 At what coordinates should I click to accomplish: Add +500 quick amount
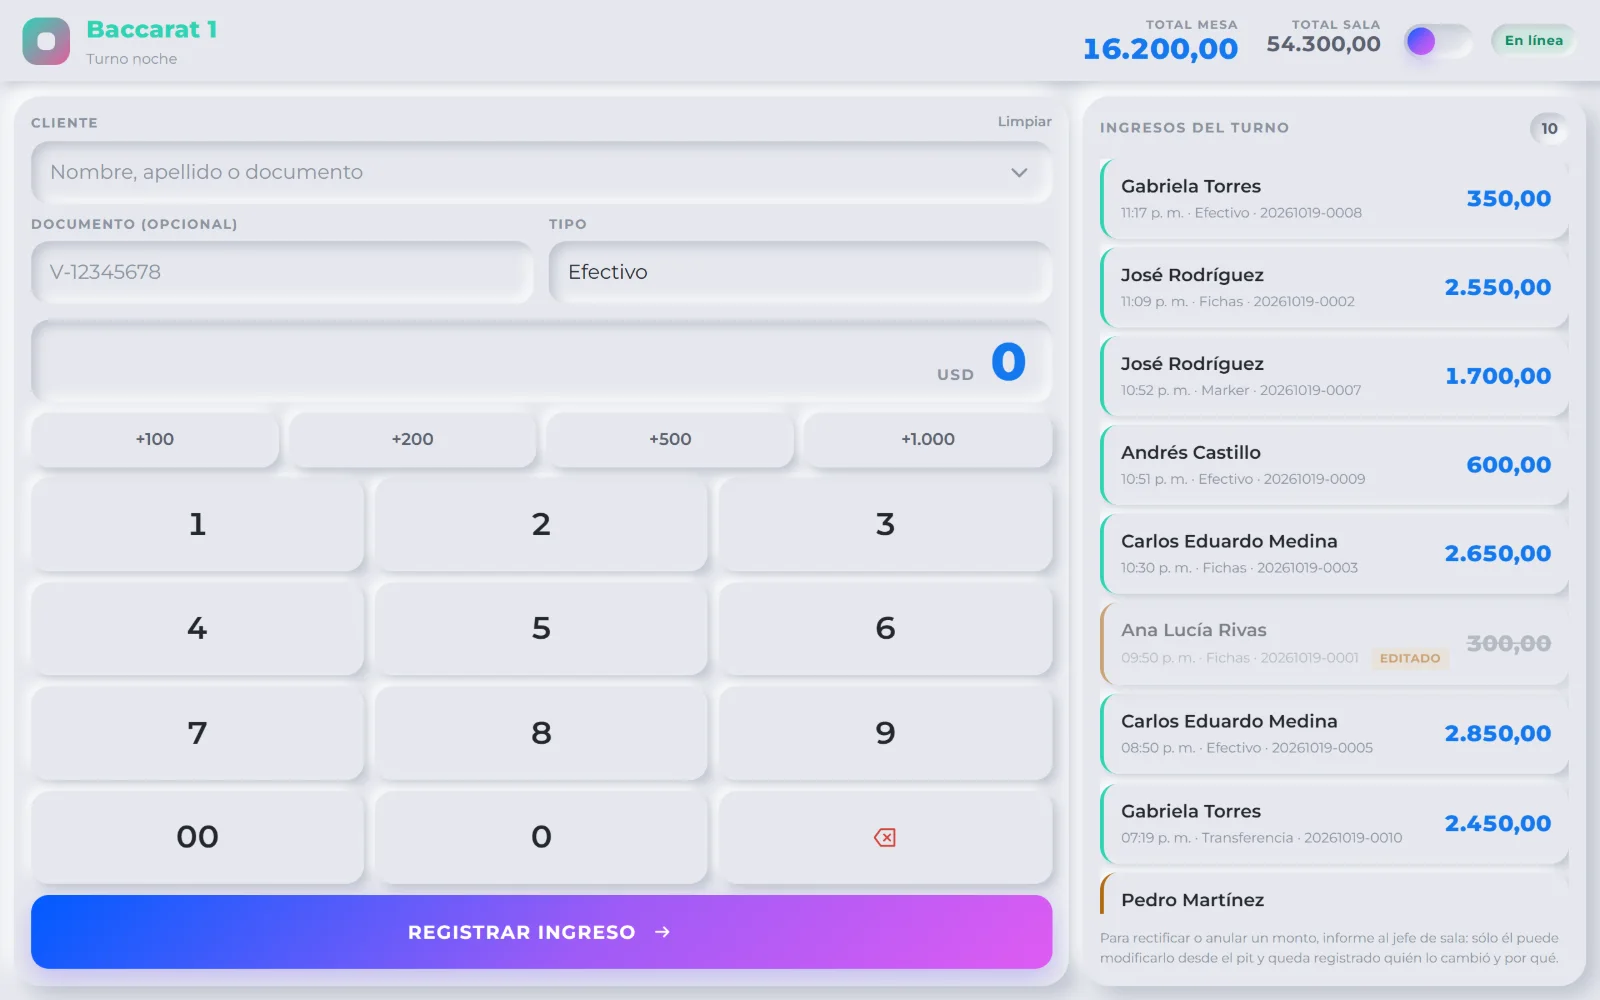tap(670, 439)
